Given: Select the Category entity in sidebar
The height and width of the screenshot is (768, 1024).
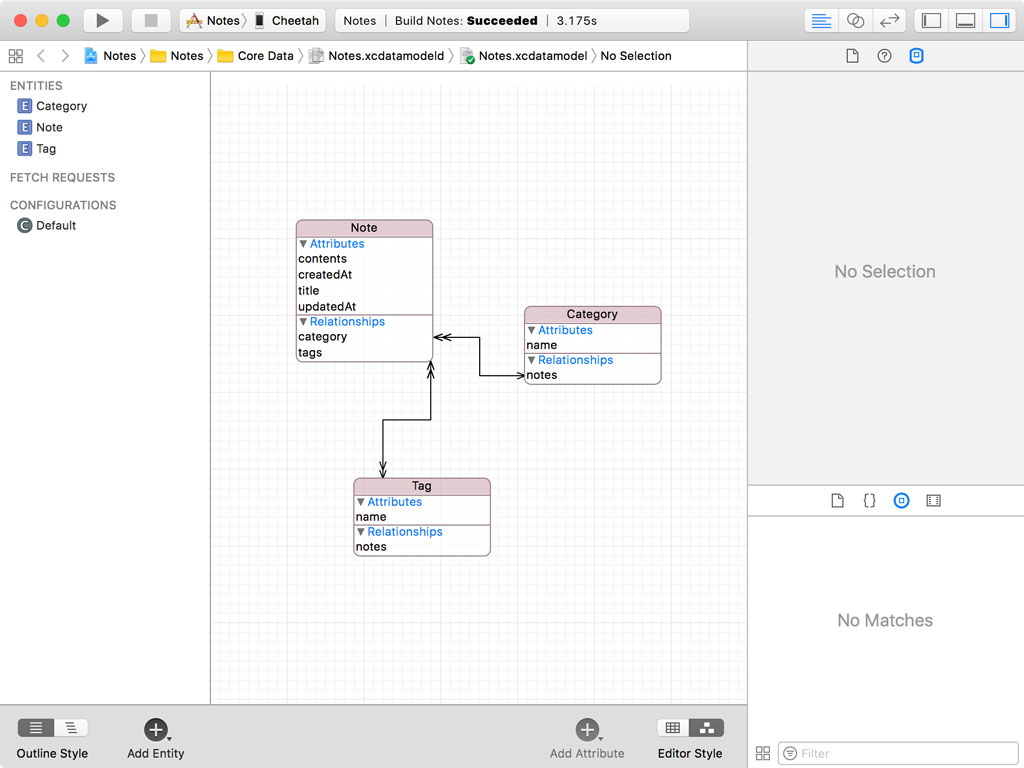Looking at the screenshot, I should [61, 106].
